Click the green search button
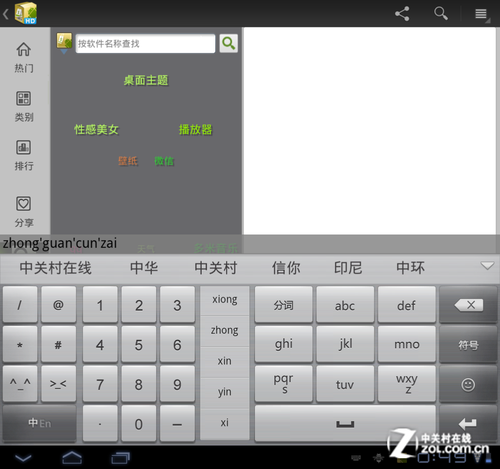The width and height of the screenshot is (500, 469). click(x=229, y=43)
